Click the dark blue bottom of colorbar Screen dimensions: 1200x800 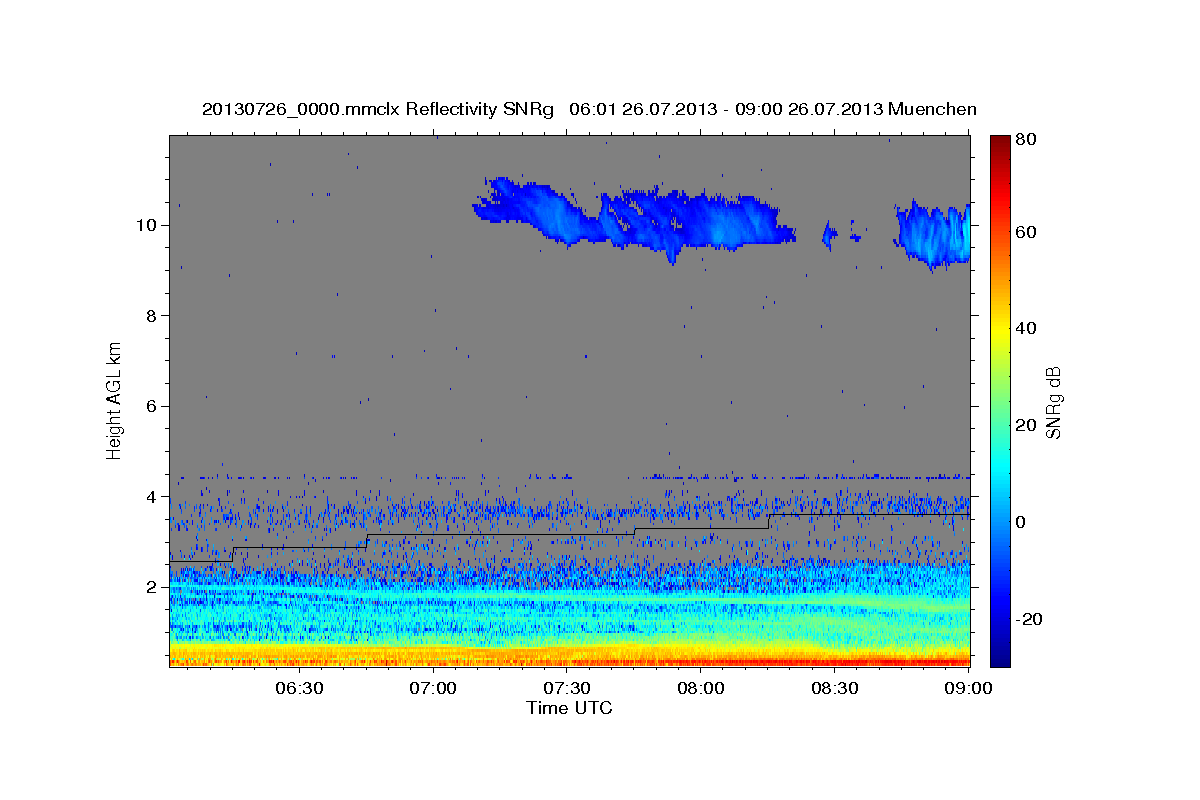tap(1000, 655)
